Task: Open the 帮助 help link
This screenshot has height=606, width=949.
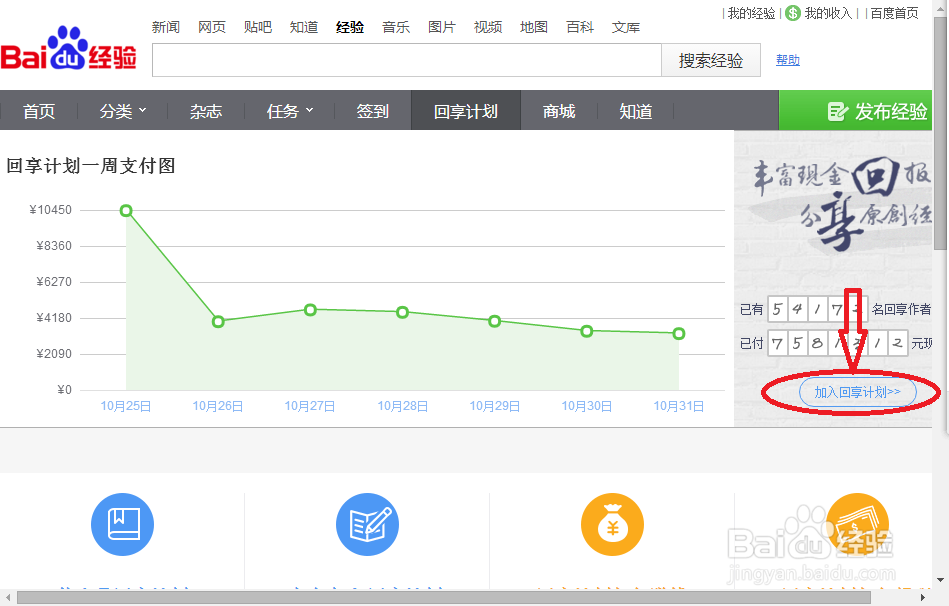Action: [788, 60]
